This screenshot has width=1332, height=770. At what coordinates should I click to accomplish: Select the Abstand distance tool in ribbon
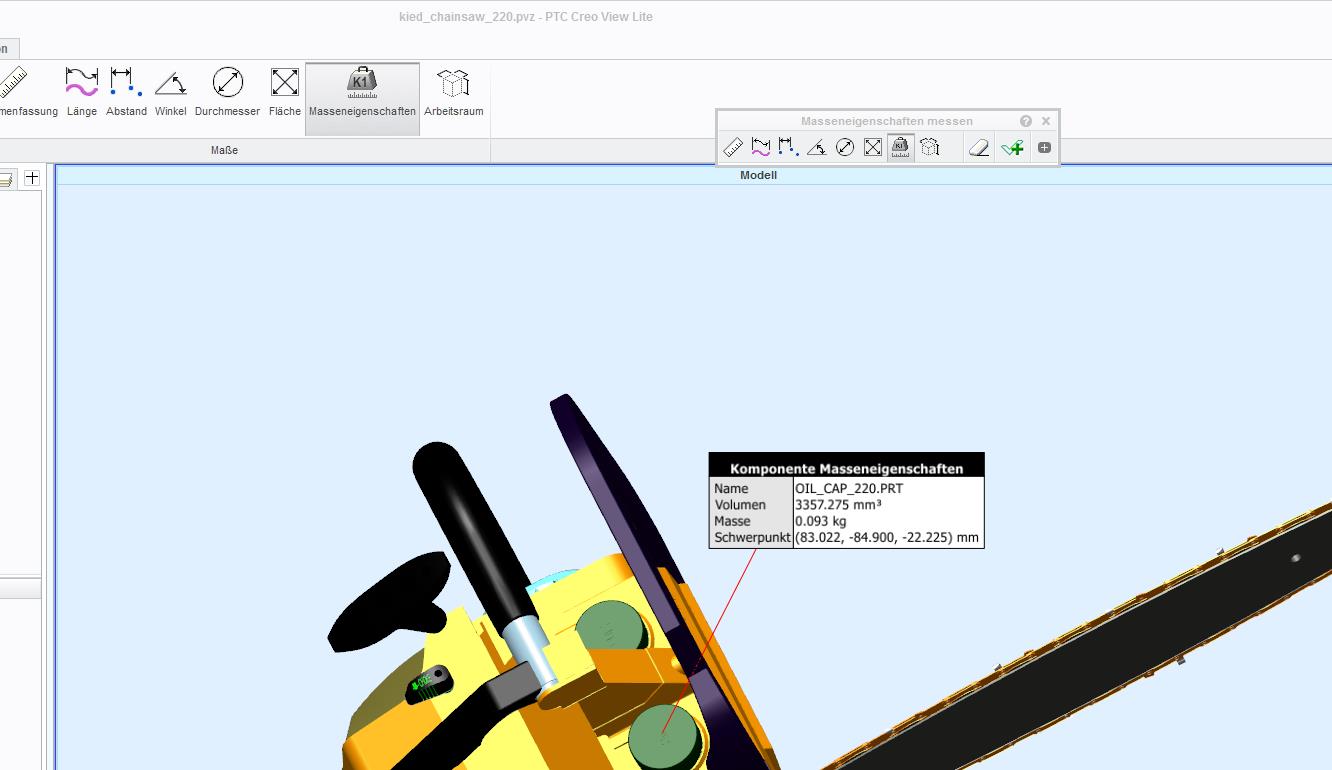pyautogui.click(x=126, y=92)
